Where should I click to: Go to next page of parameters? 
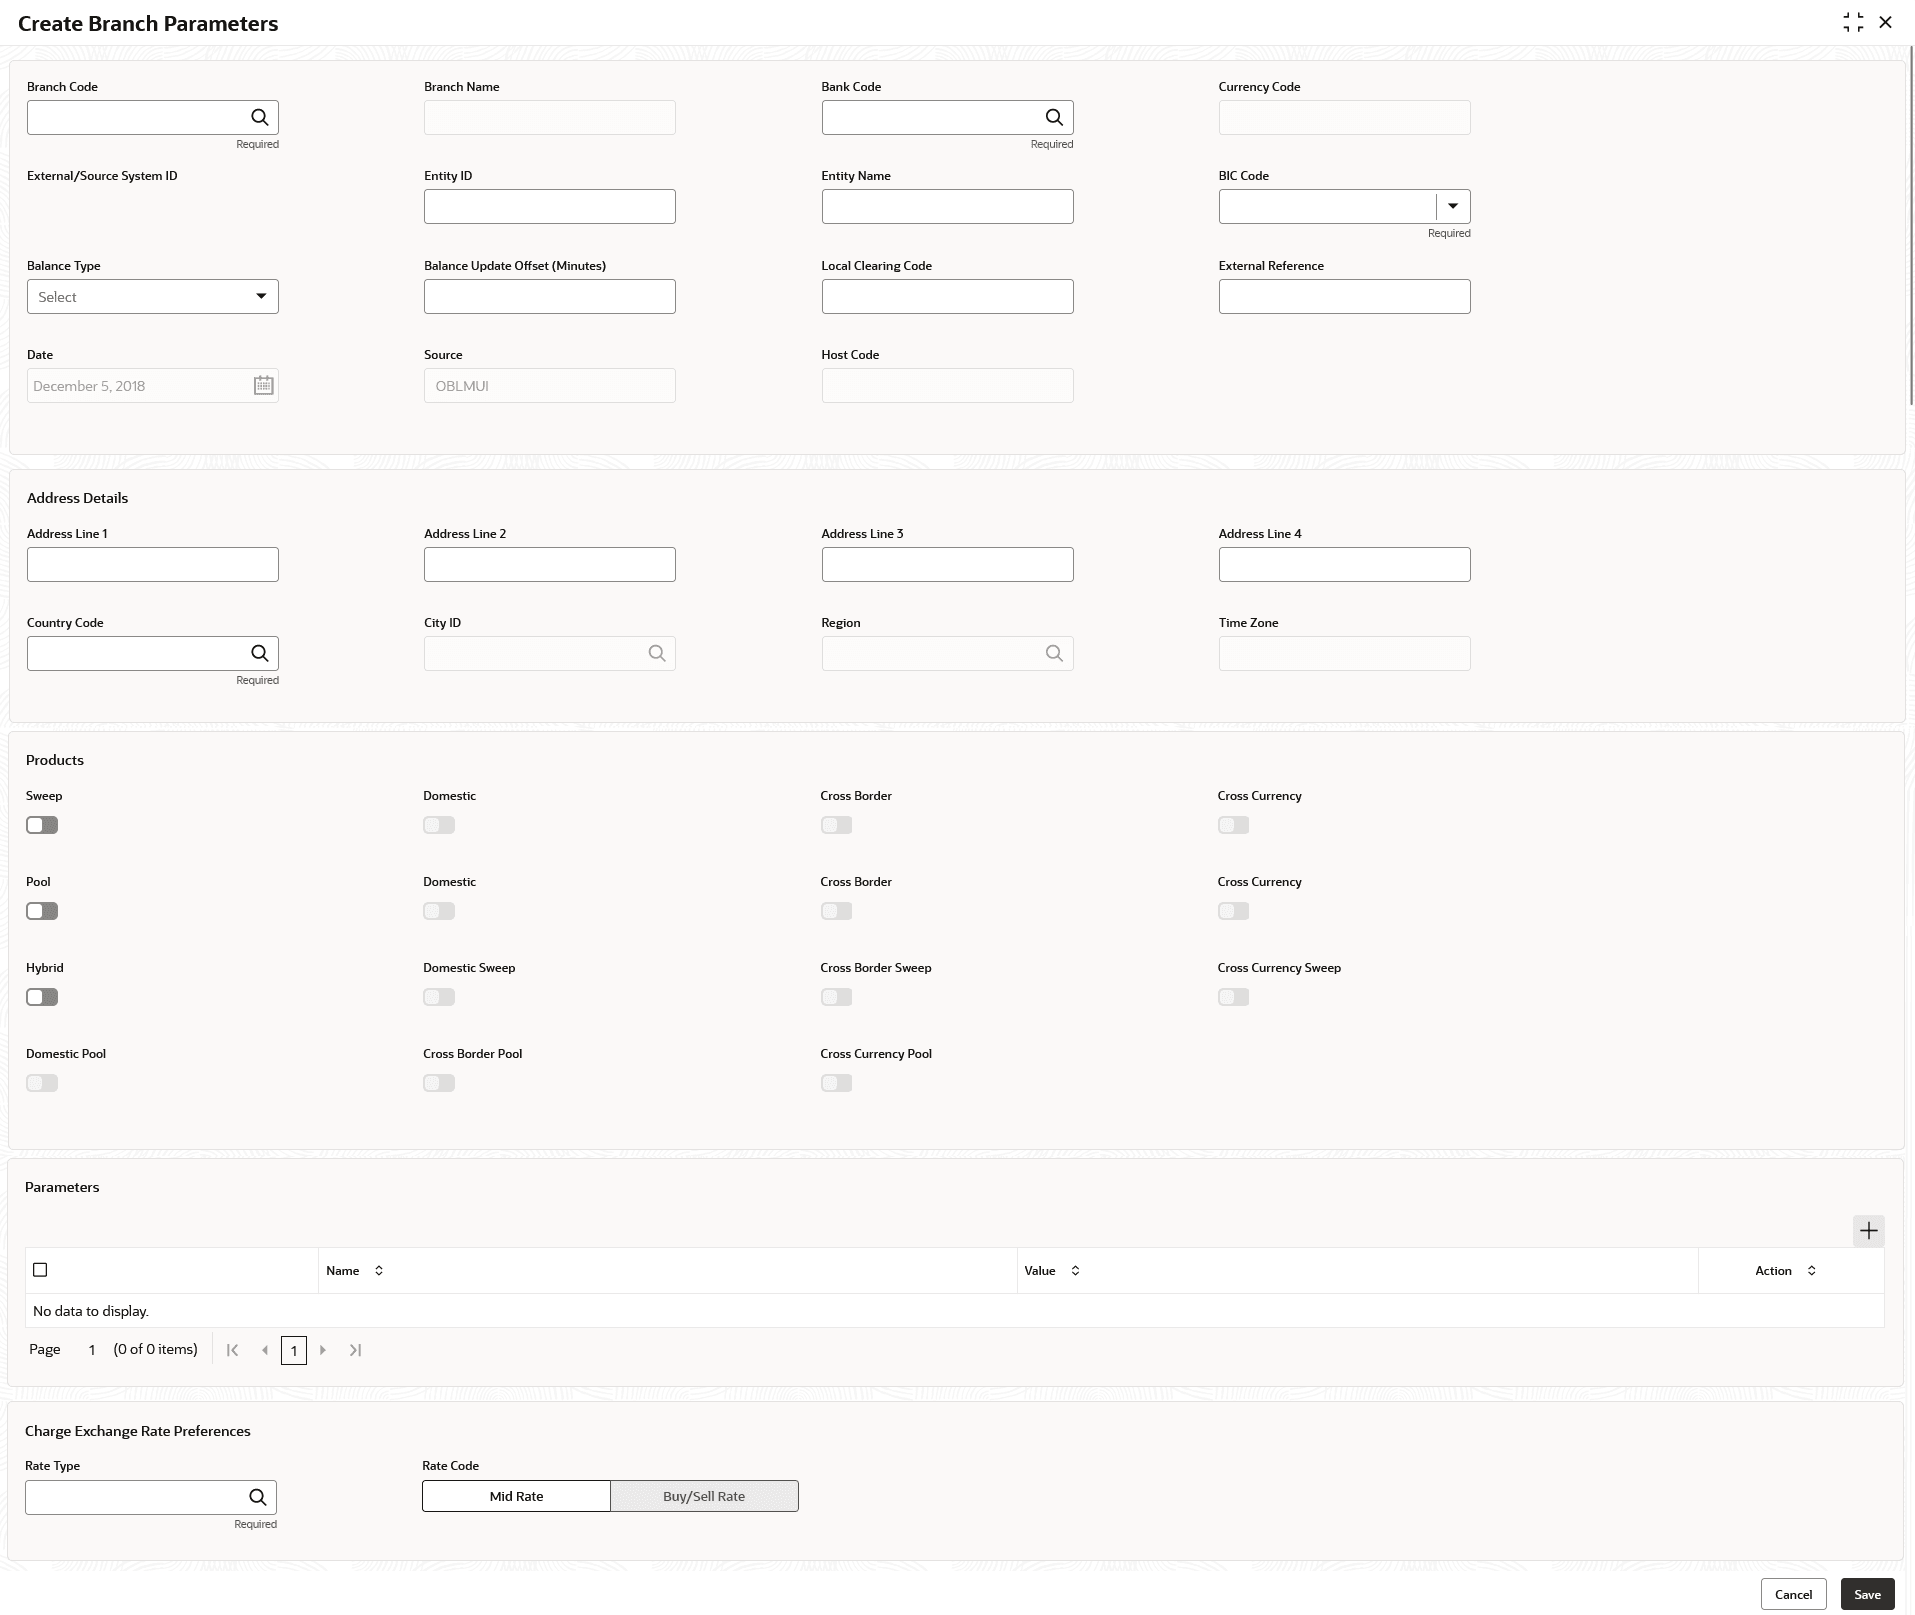click(323, 1350)
